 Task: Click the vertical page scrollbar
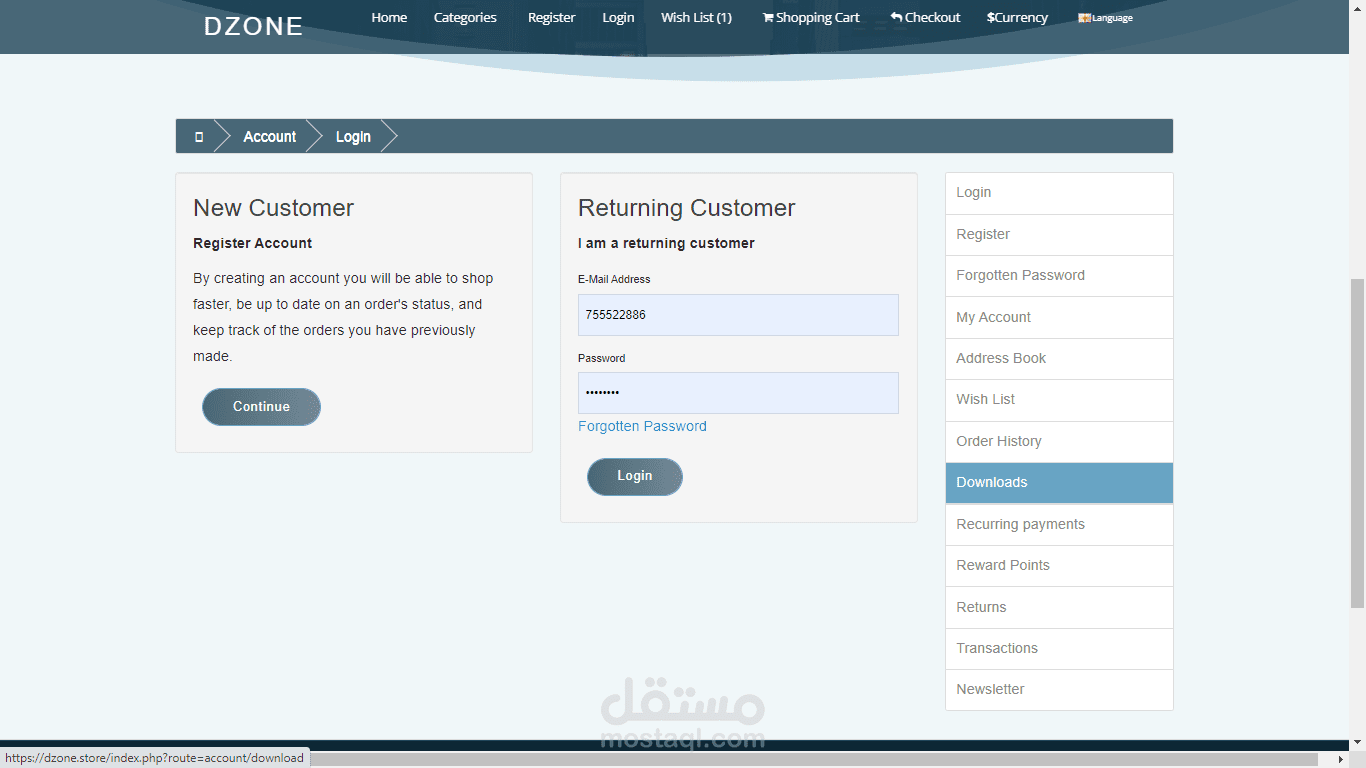(1357, 440)
